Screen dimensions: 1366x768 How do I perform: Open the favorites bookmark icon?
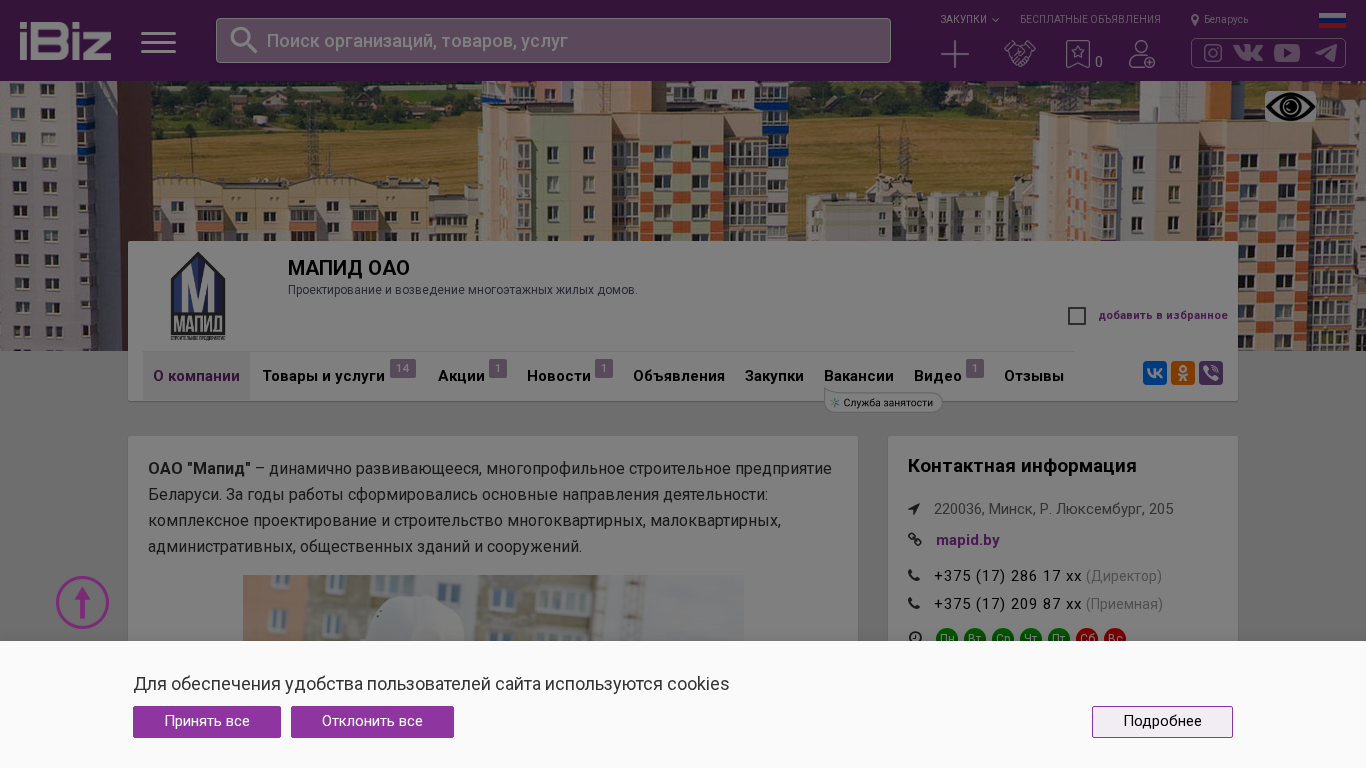pos(1078,54)
